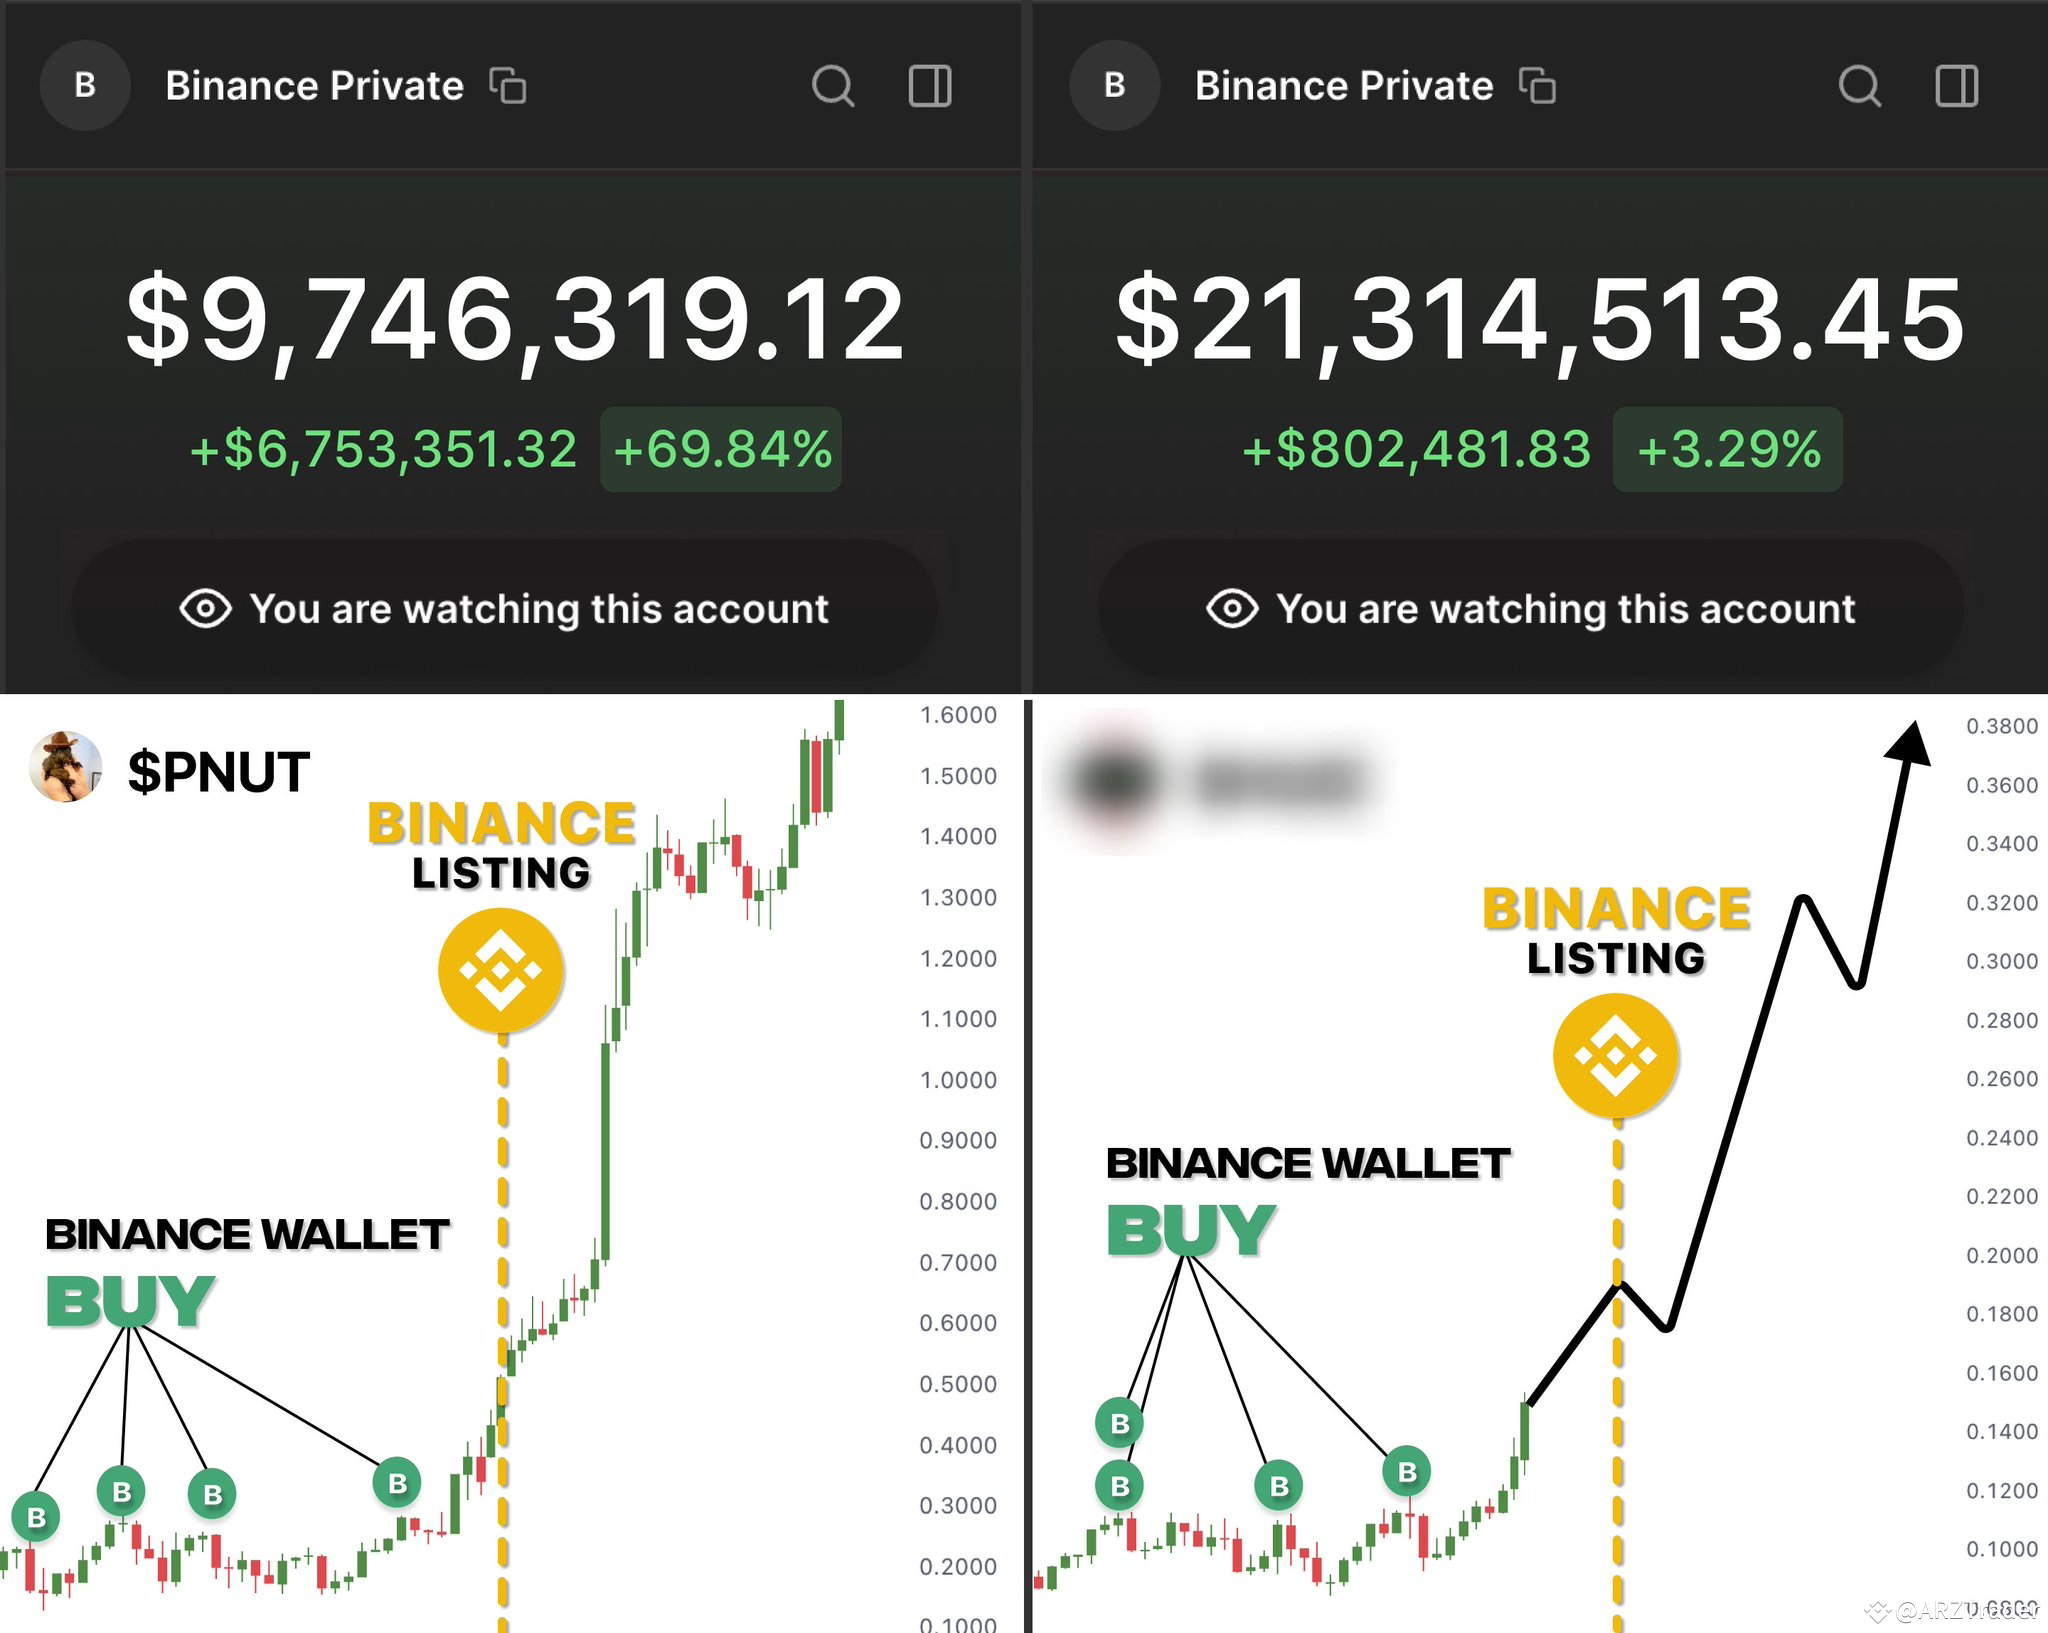
Task: Click the Binance listing logo on $PNUT chart
Action: coord(501,968)
